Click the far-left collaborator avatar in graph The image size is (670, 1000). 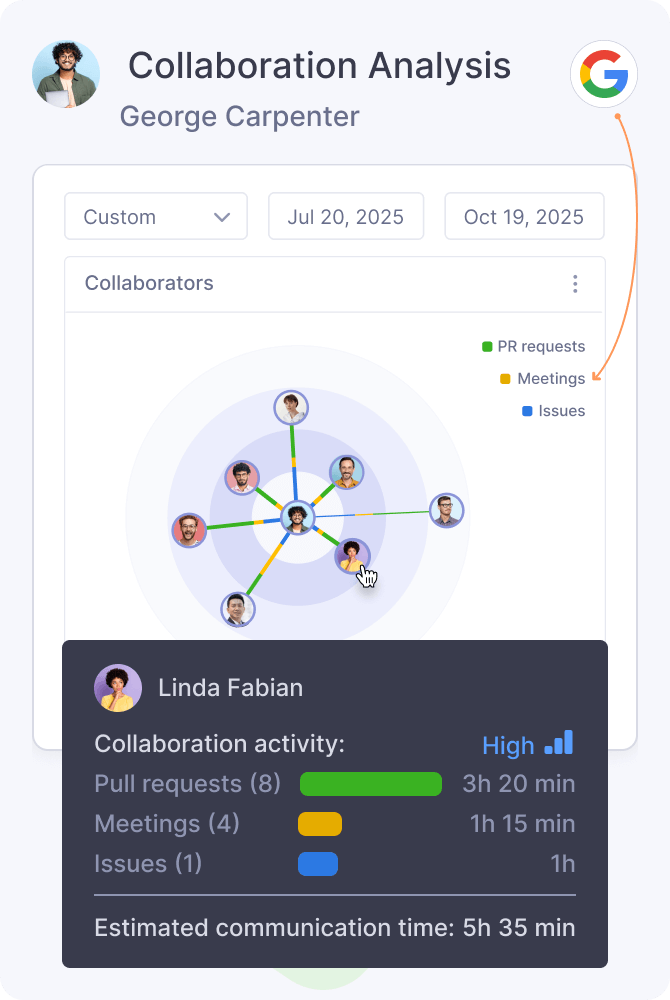[188, 530]
